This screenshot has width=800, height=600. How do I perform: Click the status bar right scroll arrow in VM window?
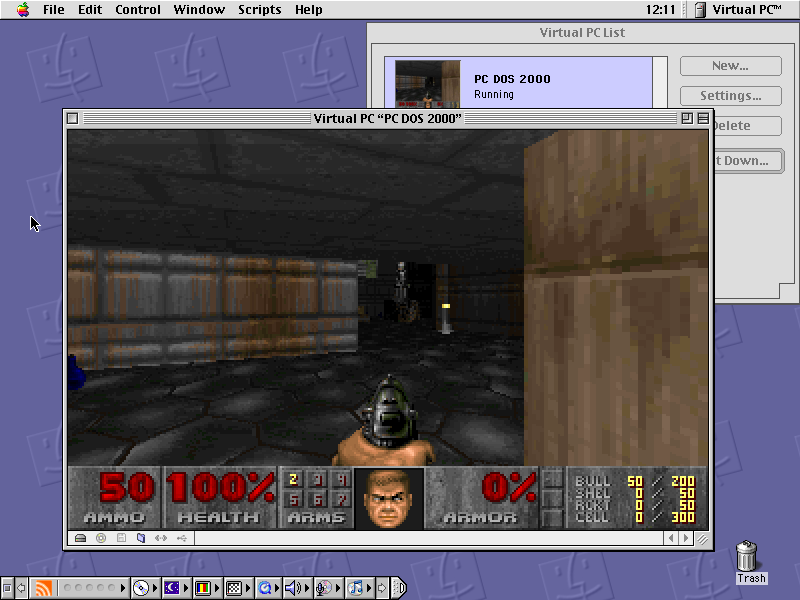pos(686,538)
